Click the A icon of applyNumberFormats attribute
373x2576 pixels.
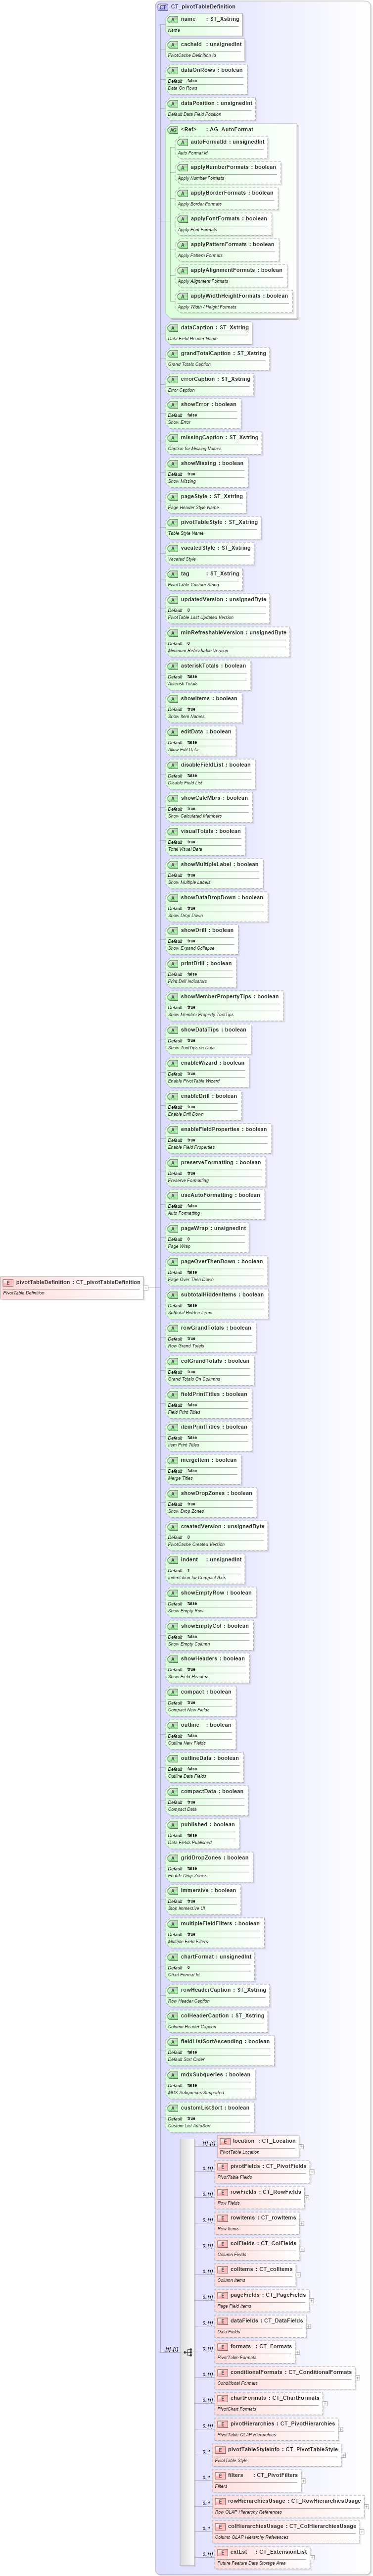(183, 167)
